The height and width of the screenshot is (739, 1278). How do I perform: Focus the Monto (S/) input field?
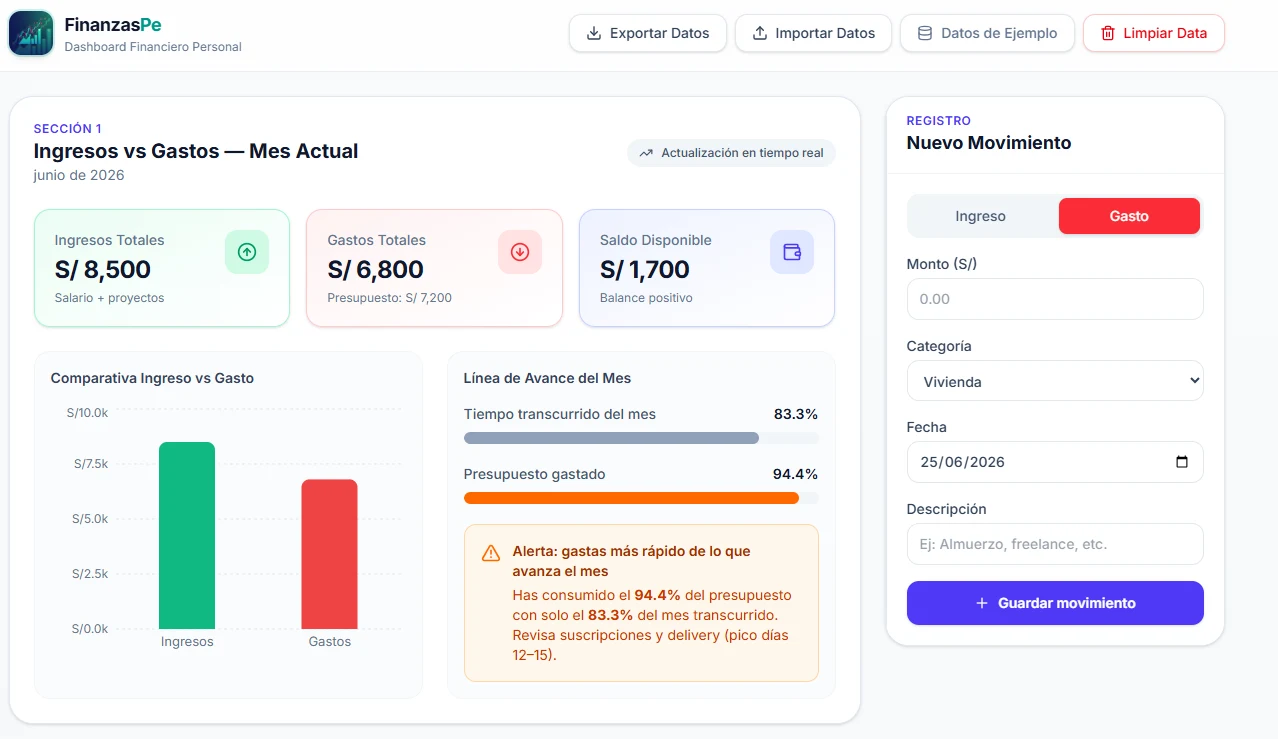1055,299
